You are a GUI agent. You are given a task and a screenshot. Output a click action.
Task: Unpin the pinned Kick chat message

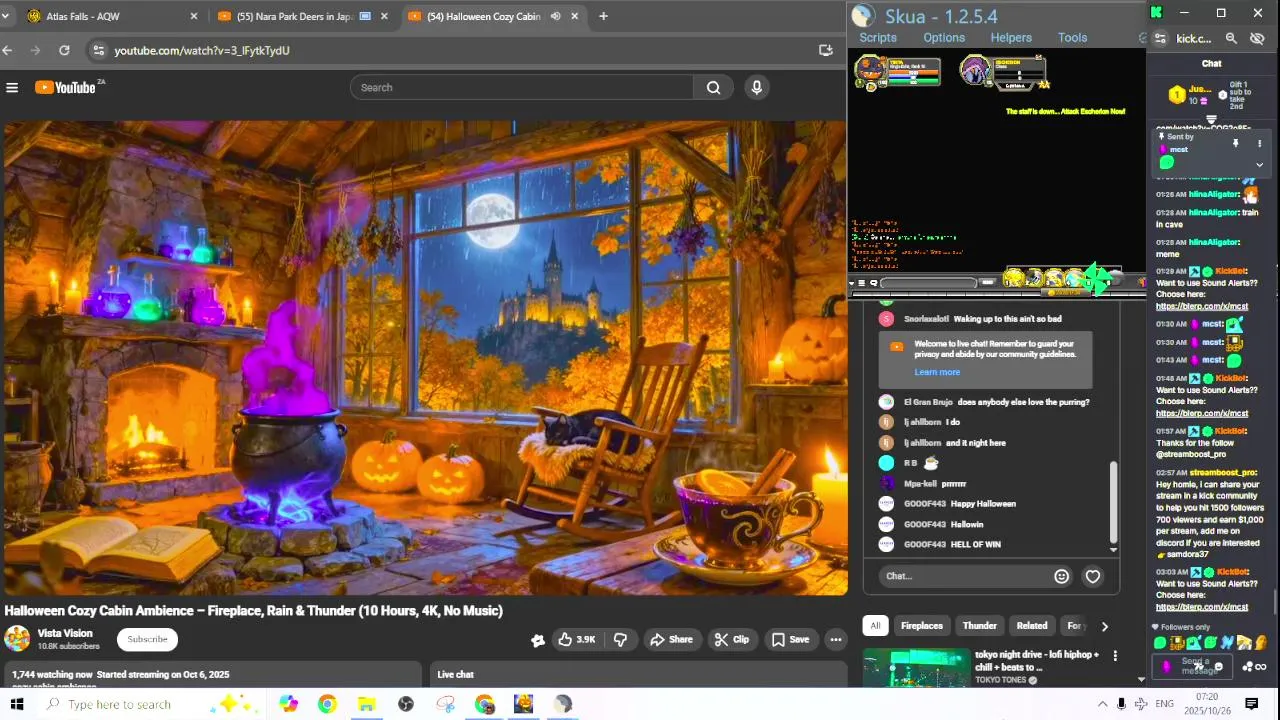[x=1235, y=143]
